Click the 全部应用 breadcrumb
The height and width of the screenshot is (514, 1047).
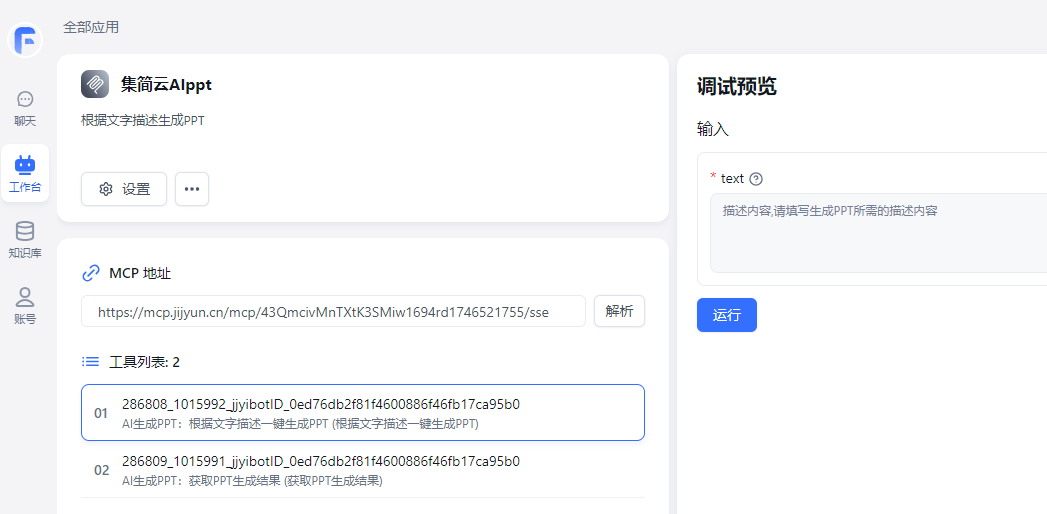[91, 27]
